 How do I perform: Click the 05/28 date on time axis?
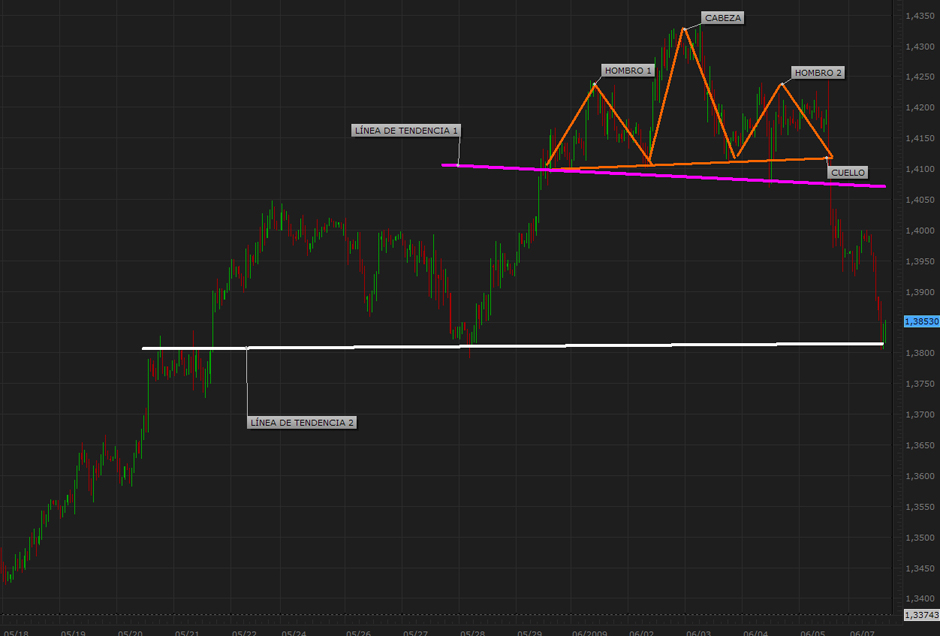[472, 632]
